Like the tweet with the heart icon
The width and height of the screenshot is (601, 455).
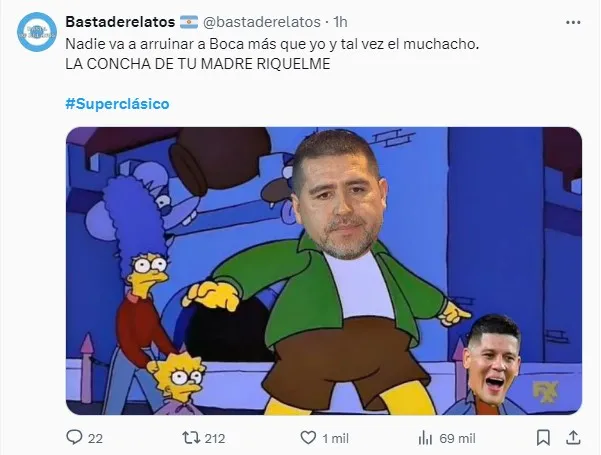point(308,438)
